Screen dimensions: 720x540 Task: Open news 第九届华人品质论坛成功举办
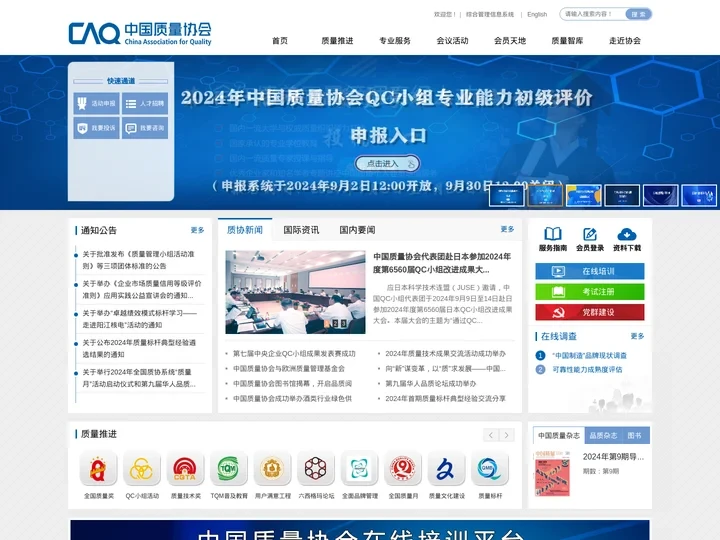coord(430,383)
